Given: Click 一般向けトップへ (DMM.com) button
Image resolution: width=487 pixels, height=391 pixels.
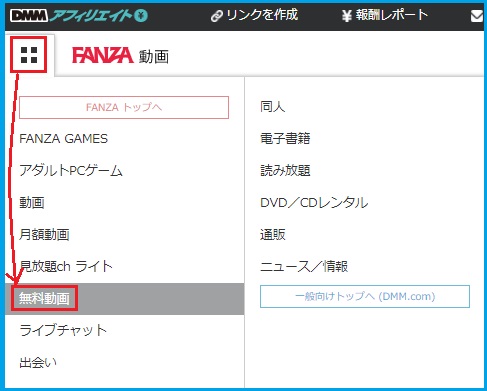Looking at the screenshot, I should (x=365, y=296).
